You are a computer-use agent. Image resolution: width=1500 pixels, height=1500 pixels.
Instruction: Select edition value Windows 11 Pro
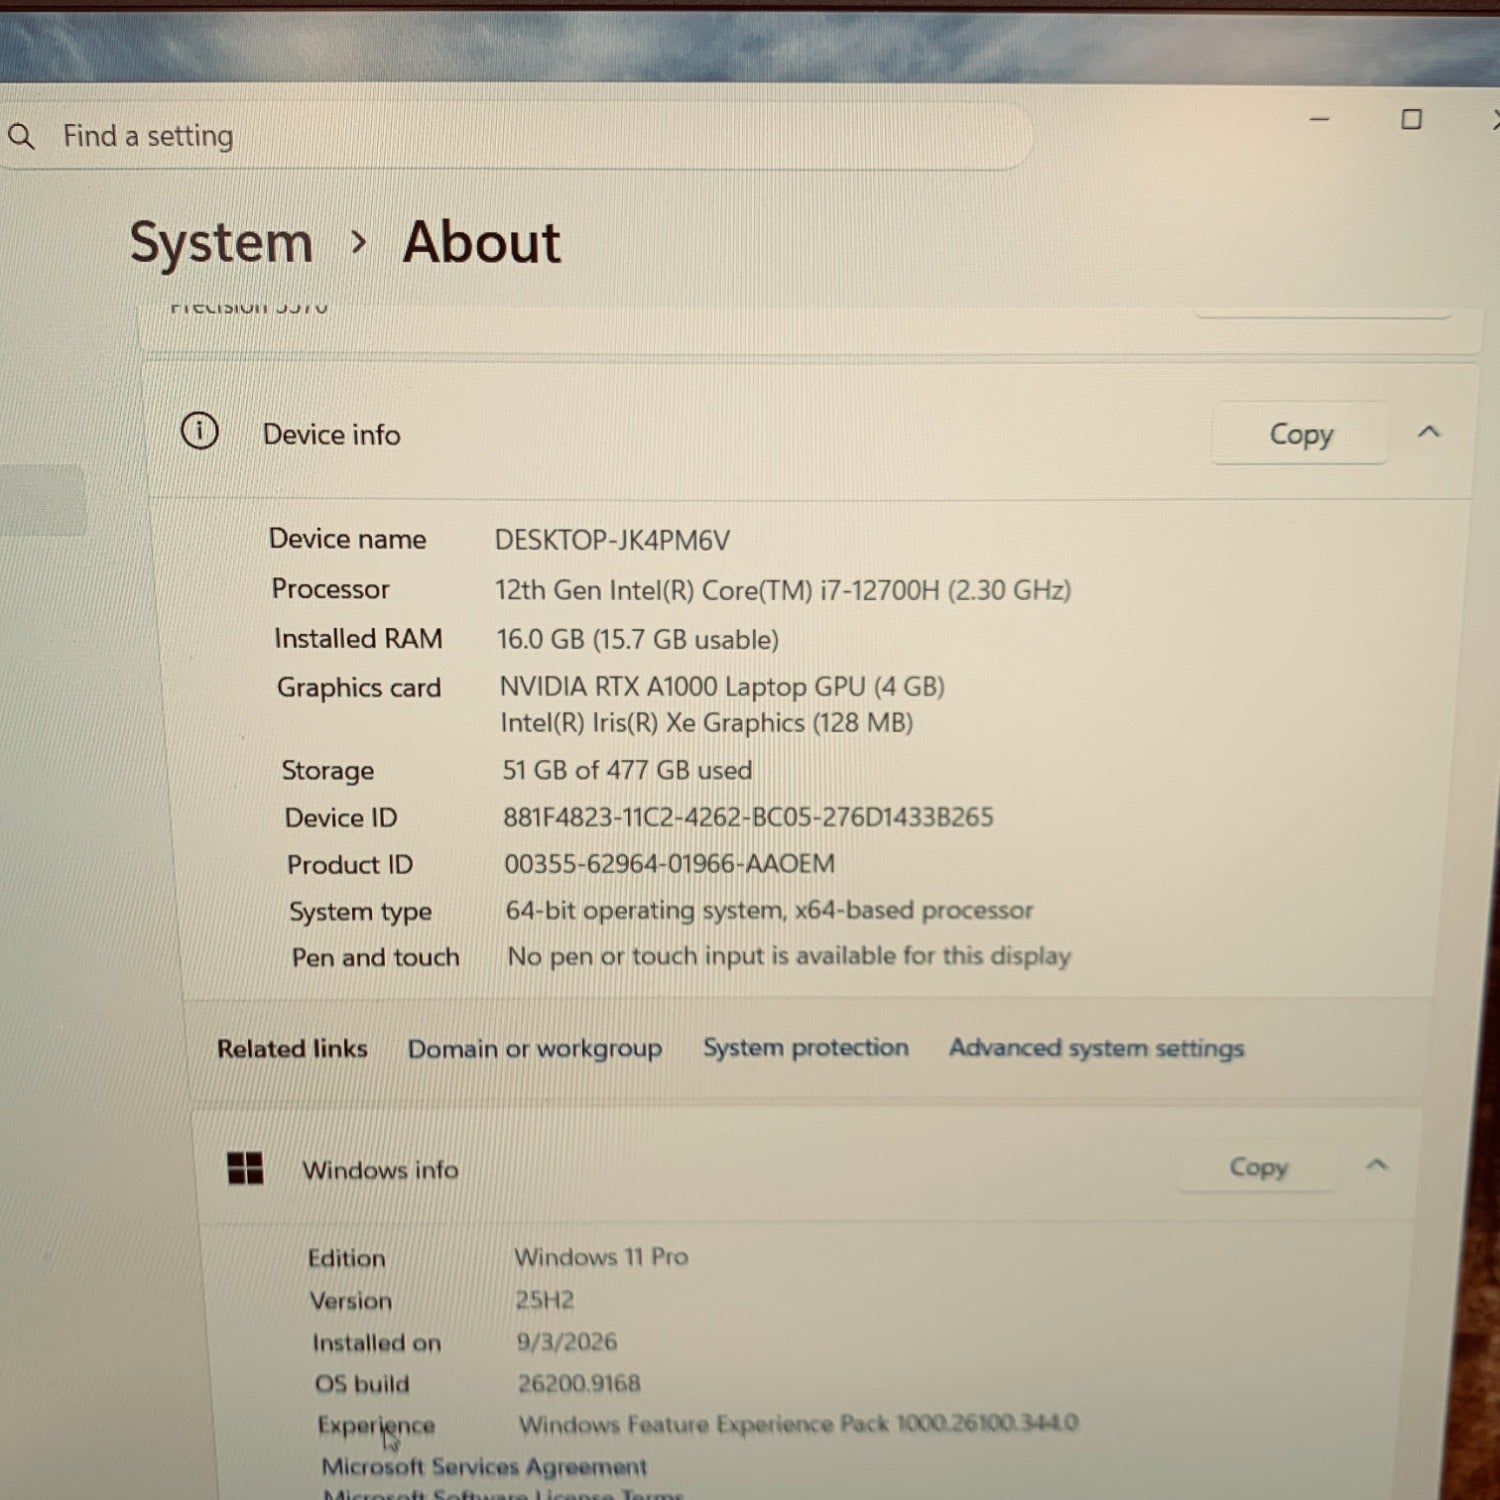(601, 1257)
